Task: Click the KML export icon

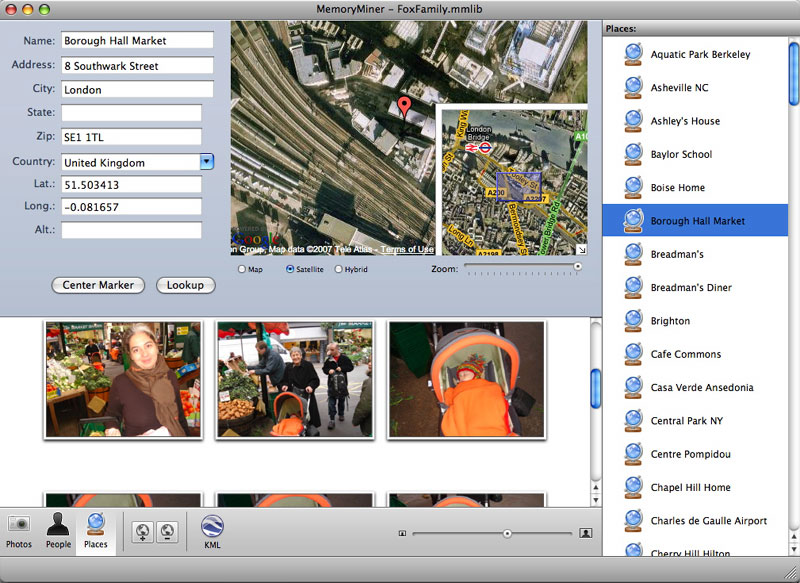Action: click(212, 530)
